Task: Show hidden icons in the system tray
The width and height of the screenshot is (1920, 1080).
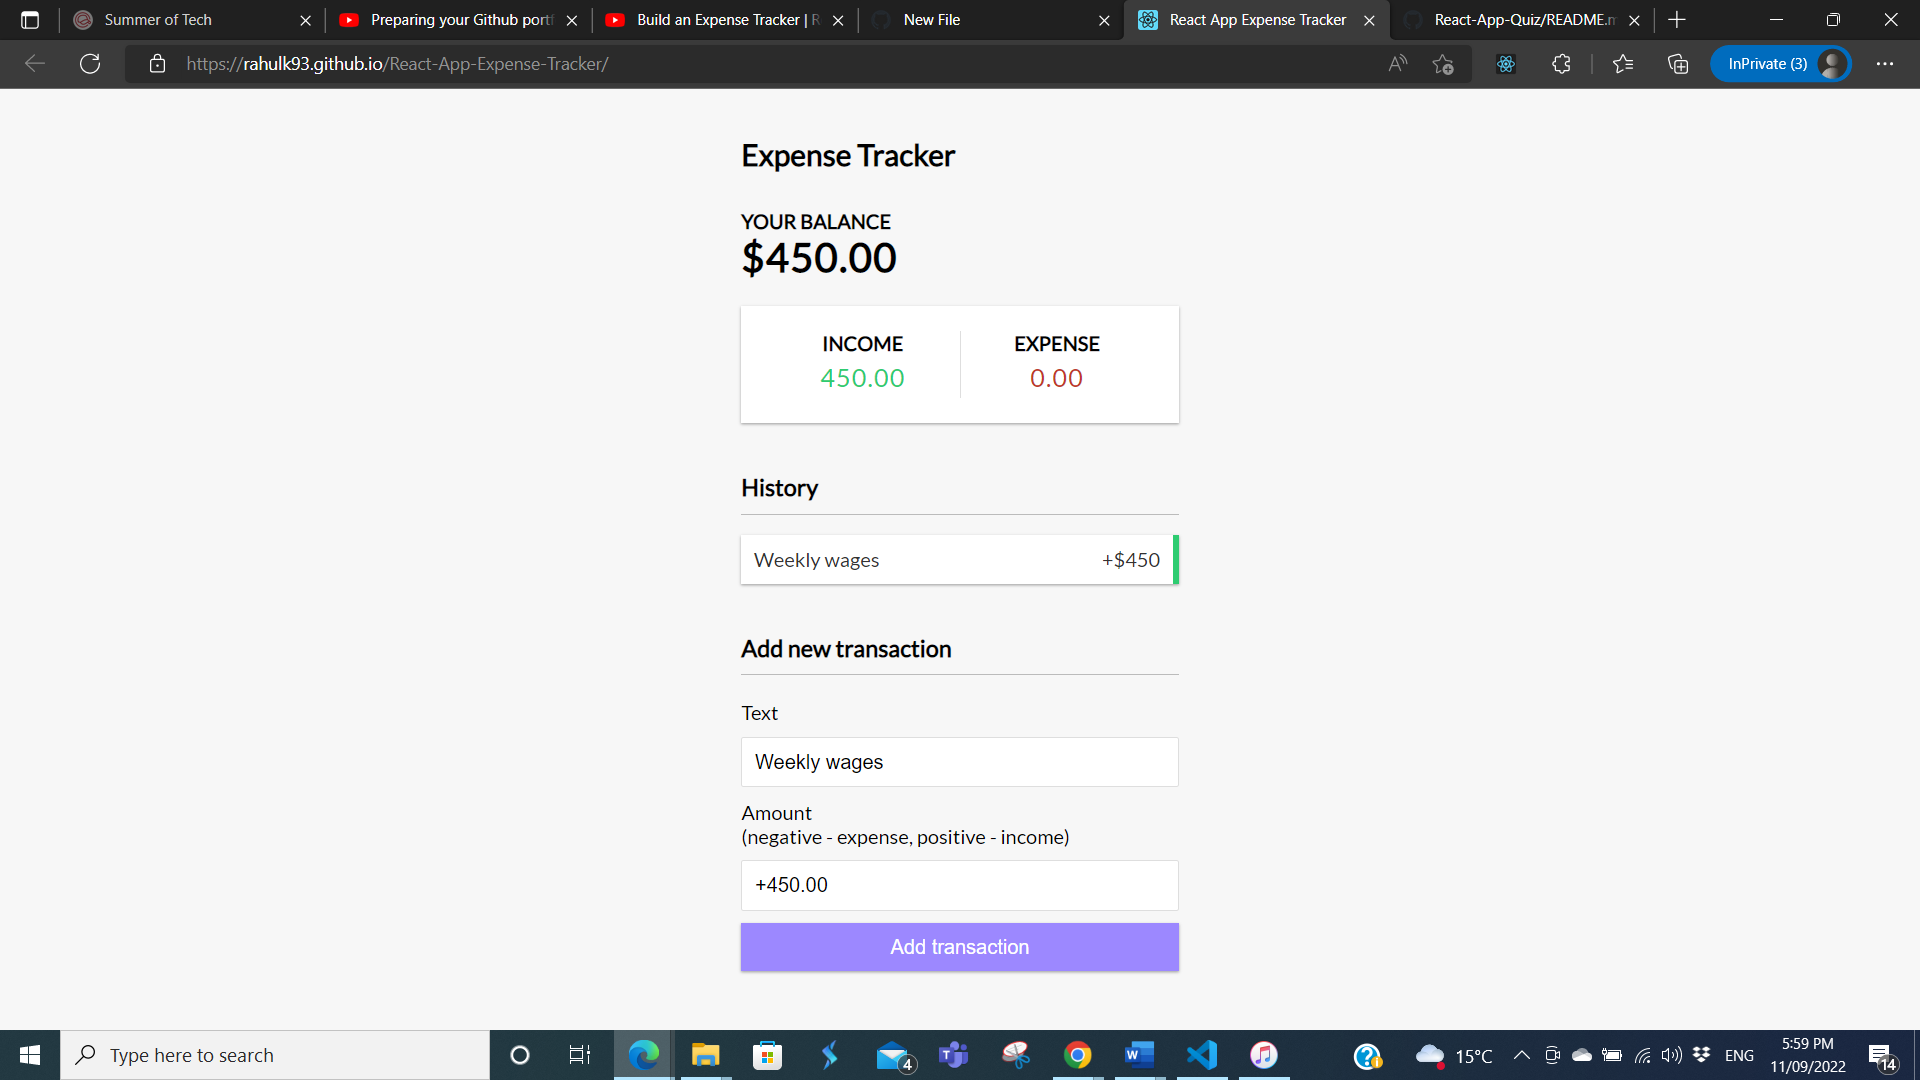Action: click(1522, 1054)
